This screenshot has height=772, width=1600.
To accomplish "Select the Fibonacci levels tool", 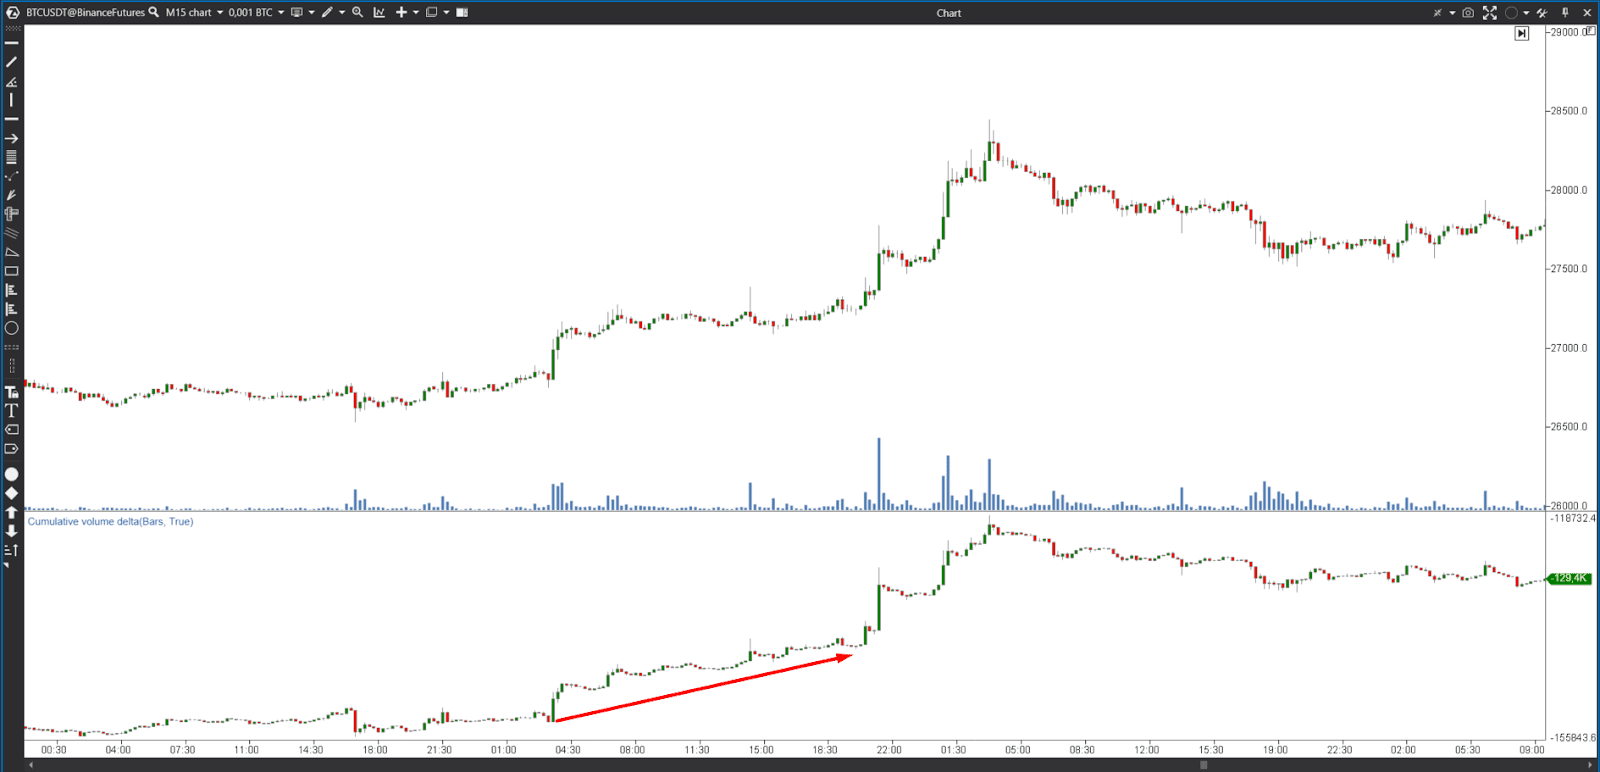I will tap(12, 157).
